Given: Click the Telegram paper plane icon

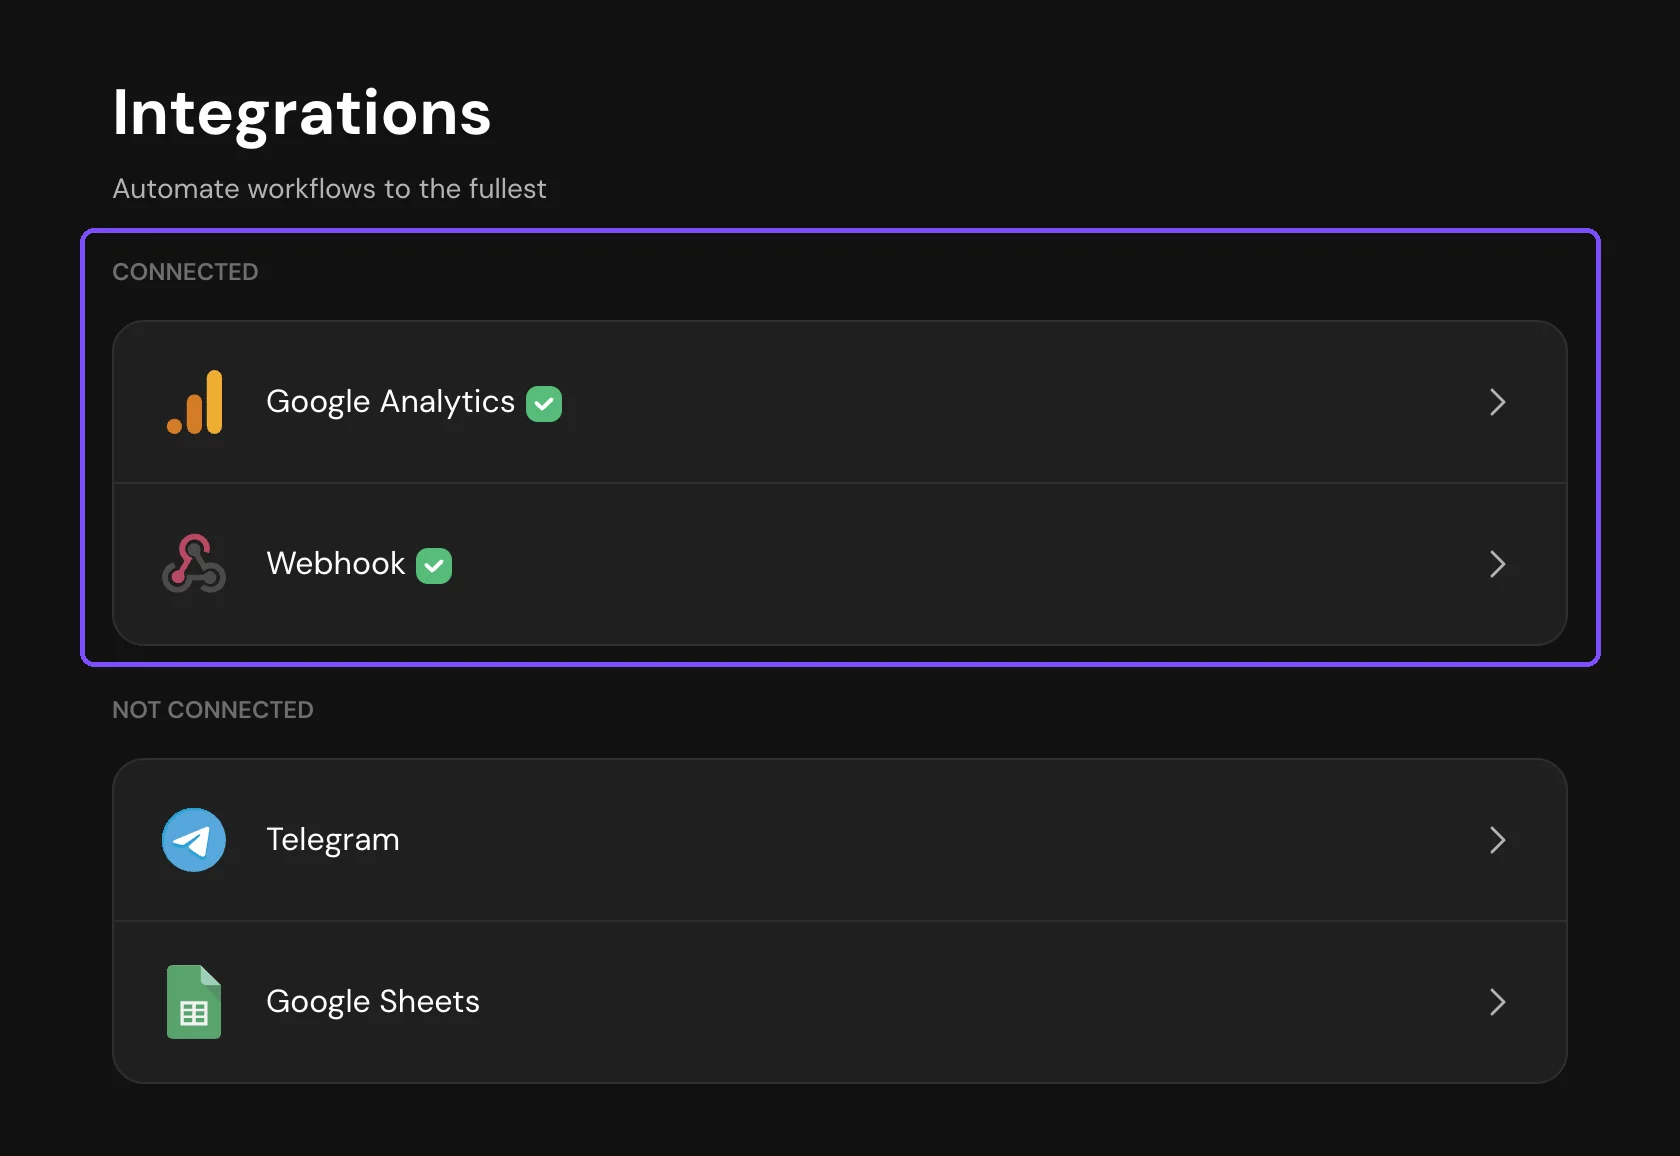Looking at the screenshot, I should tap(194, 840).
